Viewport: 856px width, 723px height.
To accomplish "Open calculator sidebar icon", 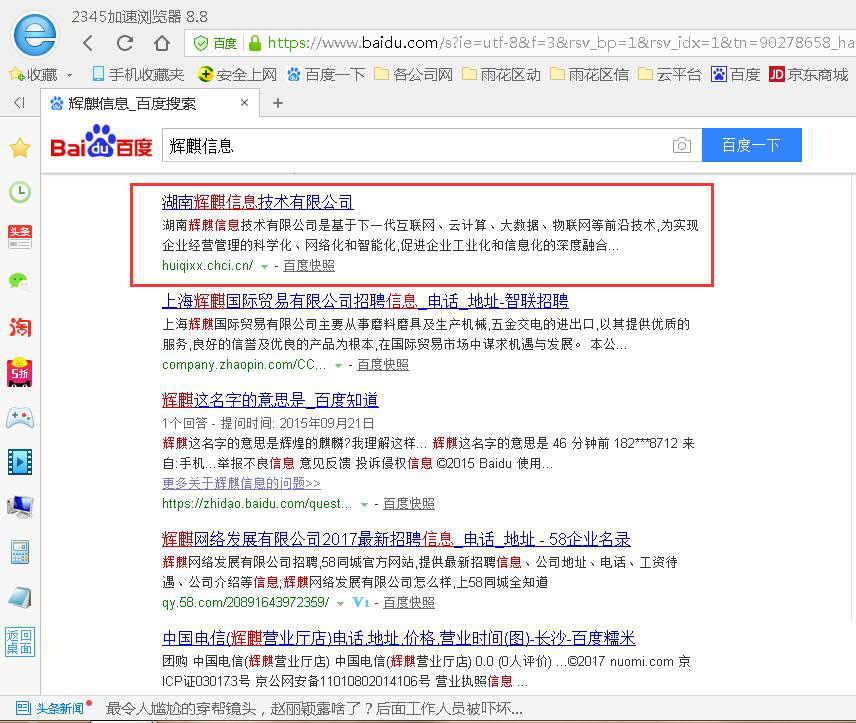I will pos(20,552).
